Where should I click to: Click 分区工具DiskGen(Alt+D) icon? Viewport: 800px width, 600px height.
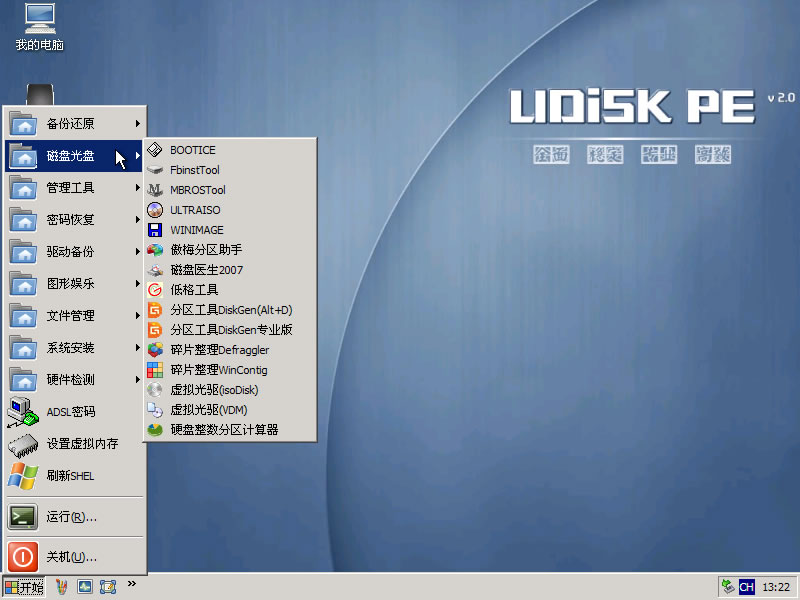click(155, 310)
